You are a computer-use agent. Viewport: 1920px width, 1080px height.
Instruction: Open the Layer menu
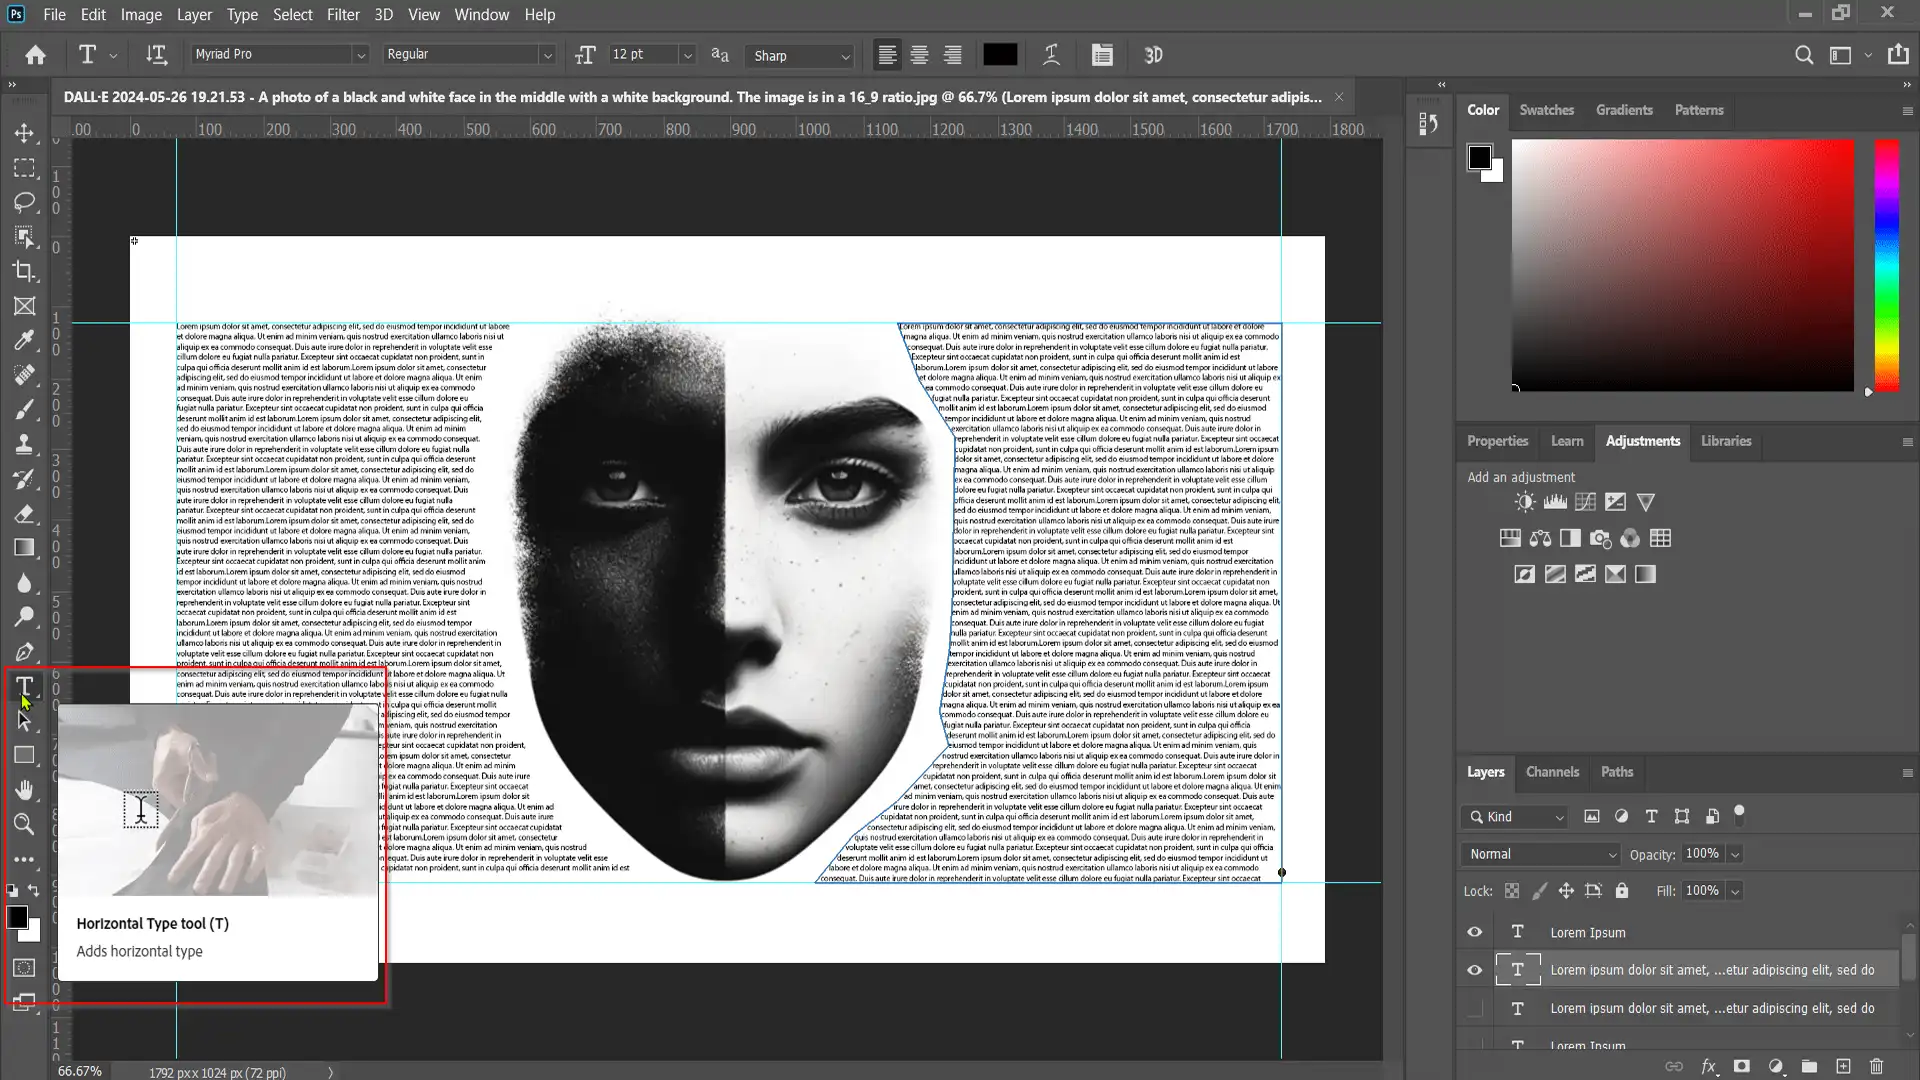click(194, 15)
